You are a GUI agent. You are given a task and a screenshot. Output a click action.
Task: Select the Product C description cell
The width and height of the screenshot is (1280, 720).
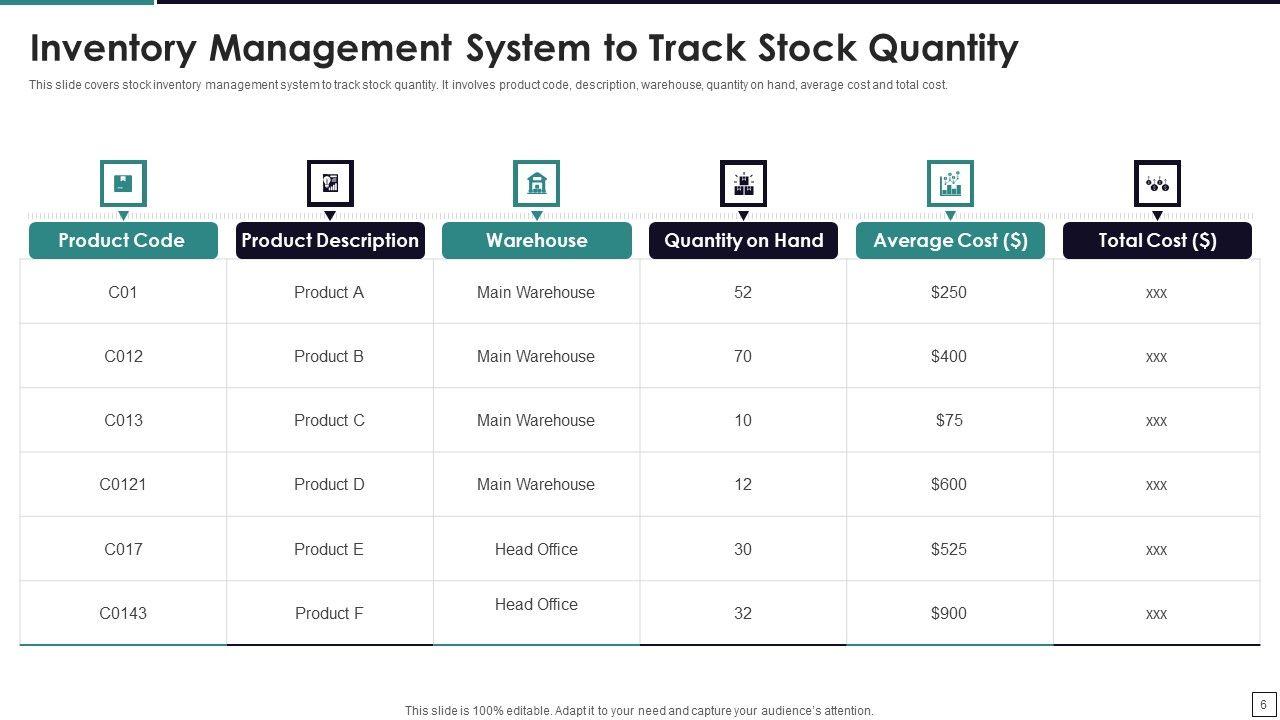[329, 421]
